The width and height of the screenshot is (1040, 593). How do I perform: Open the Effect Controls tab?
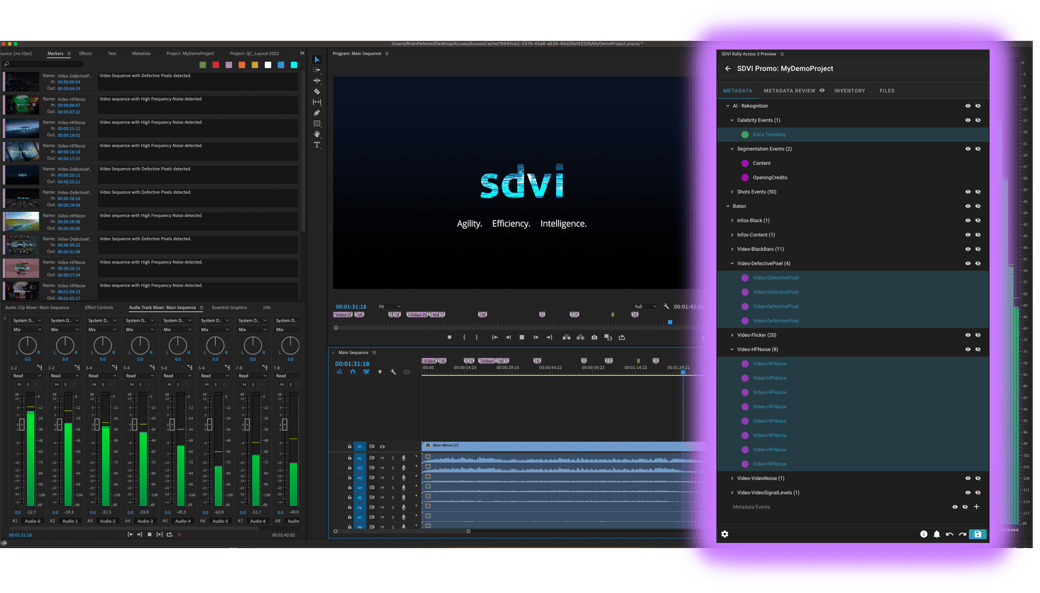99,308
